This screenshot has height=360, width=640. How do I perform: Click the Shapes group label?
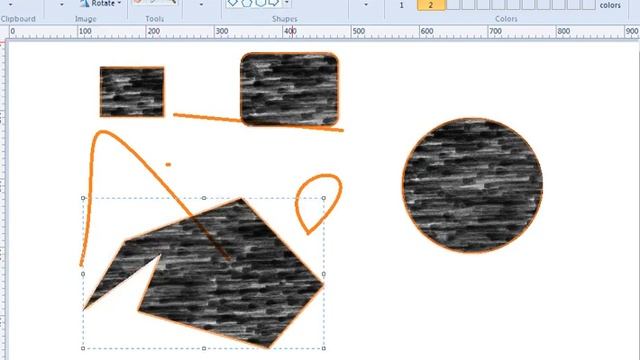[x=284, y=19]
